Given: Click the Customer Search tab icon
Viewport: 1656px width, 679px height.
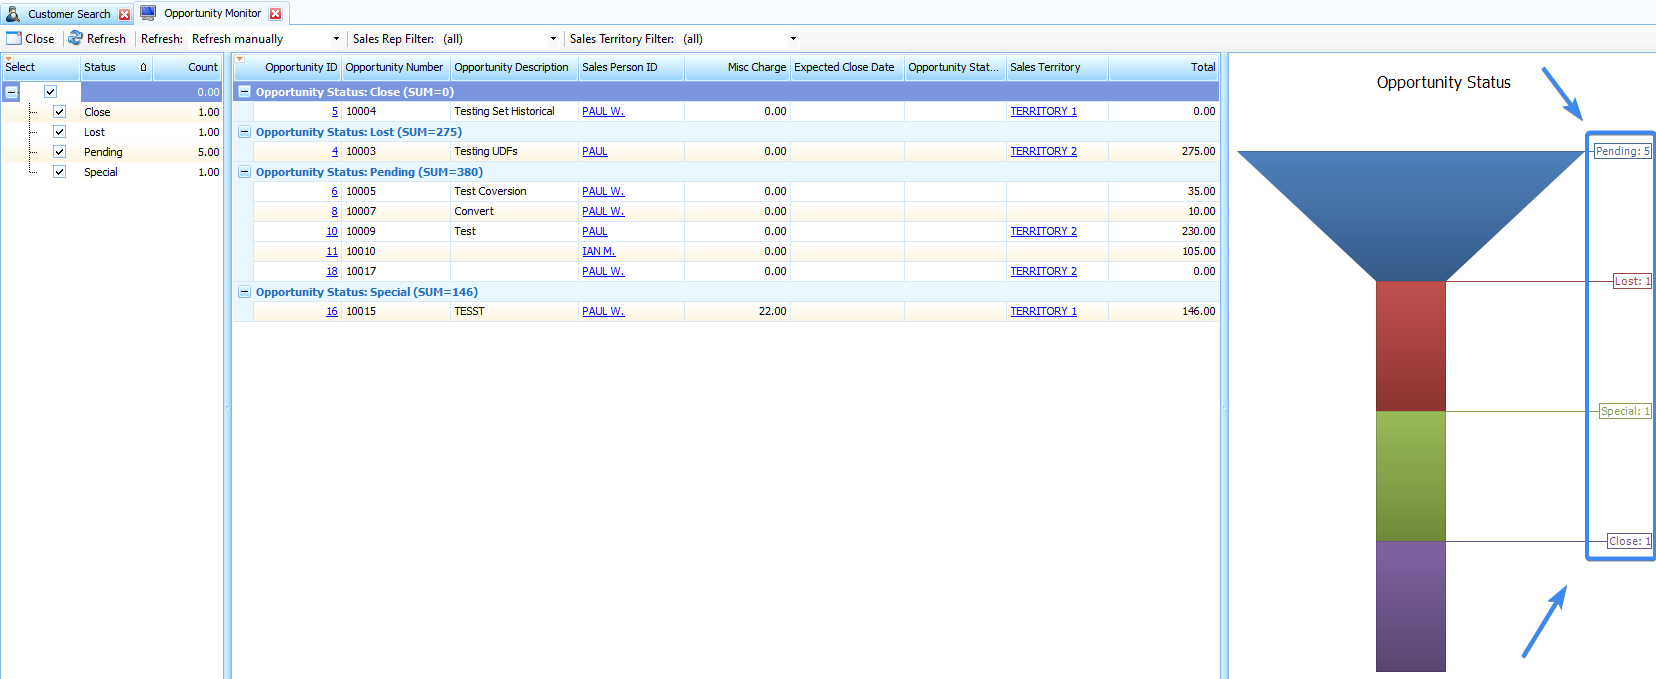Looking at the screenshot, I should click(13, 14).
